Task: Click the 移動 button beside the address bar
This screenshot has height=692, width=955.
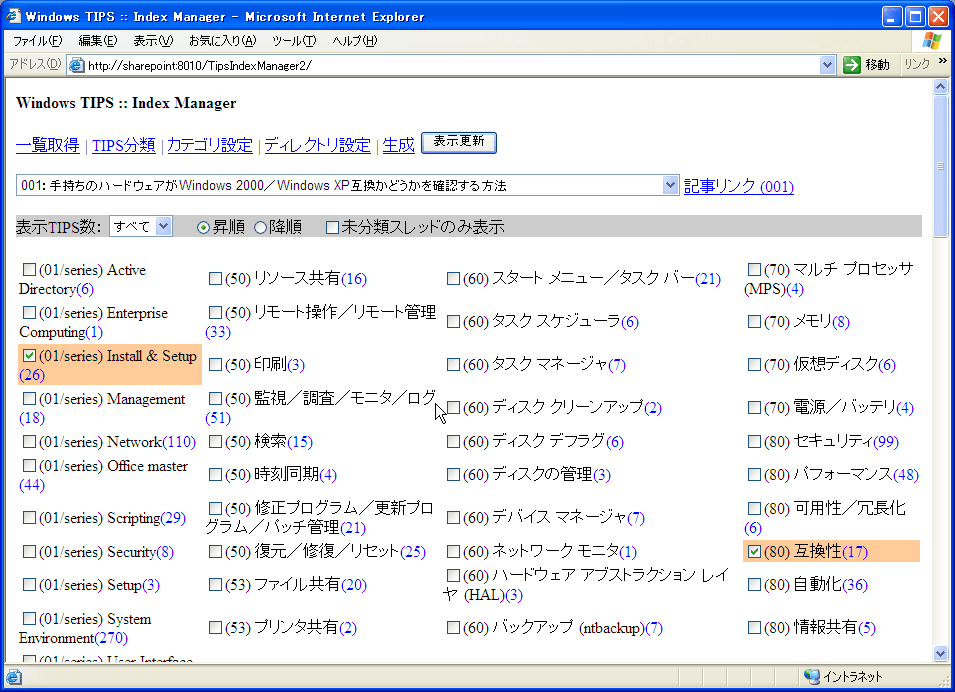Action: [x=868, y=65]
